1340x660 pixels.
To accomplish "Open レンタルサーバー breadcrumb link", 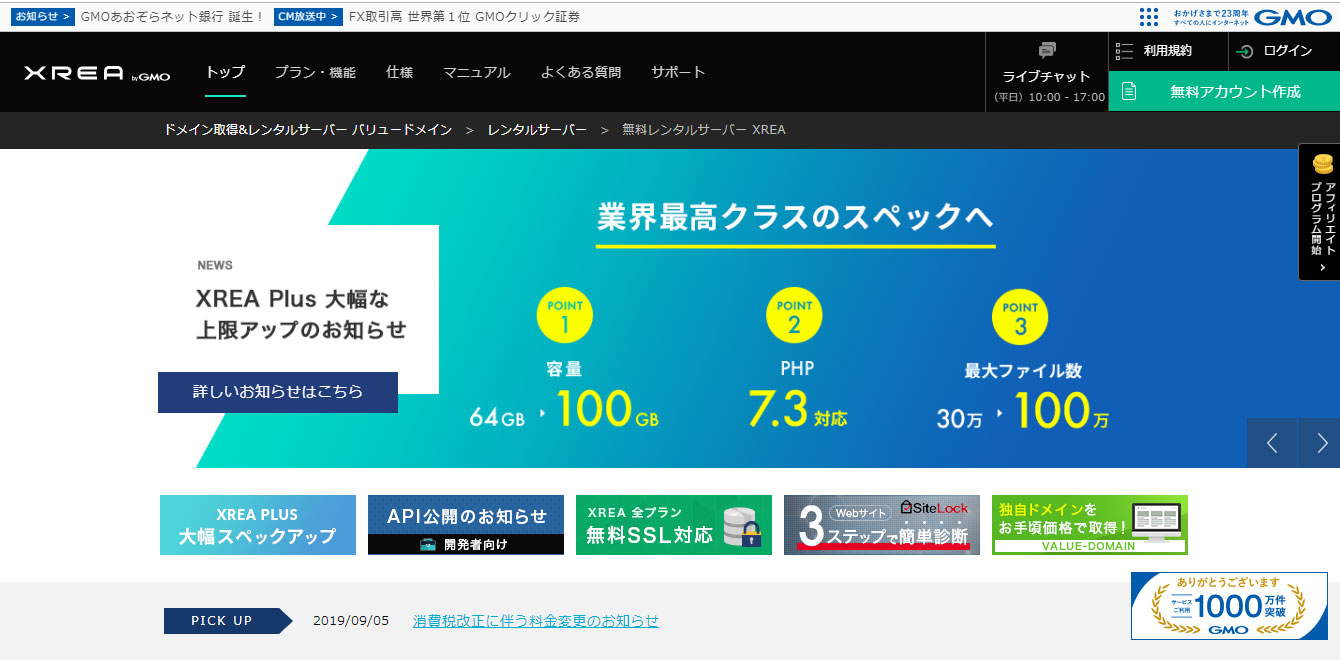I will pos(537,130).
